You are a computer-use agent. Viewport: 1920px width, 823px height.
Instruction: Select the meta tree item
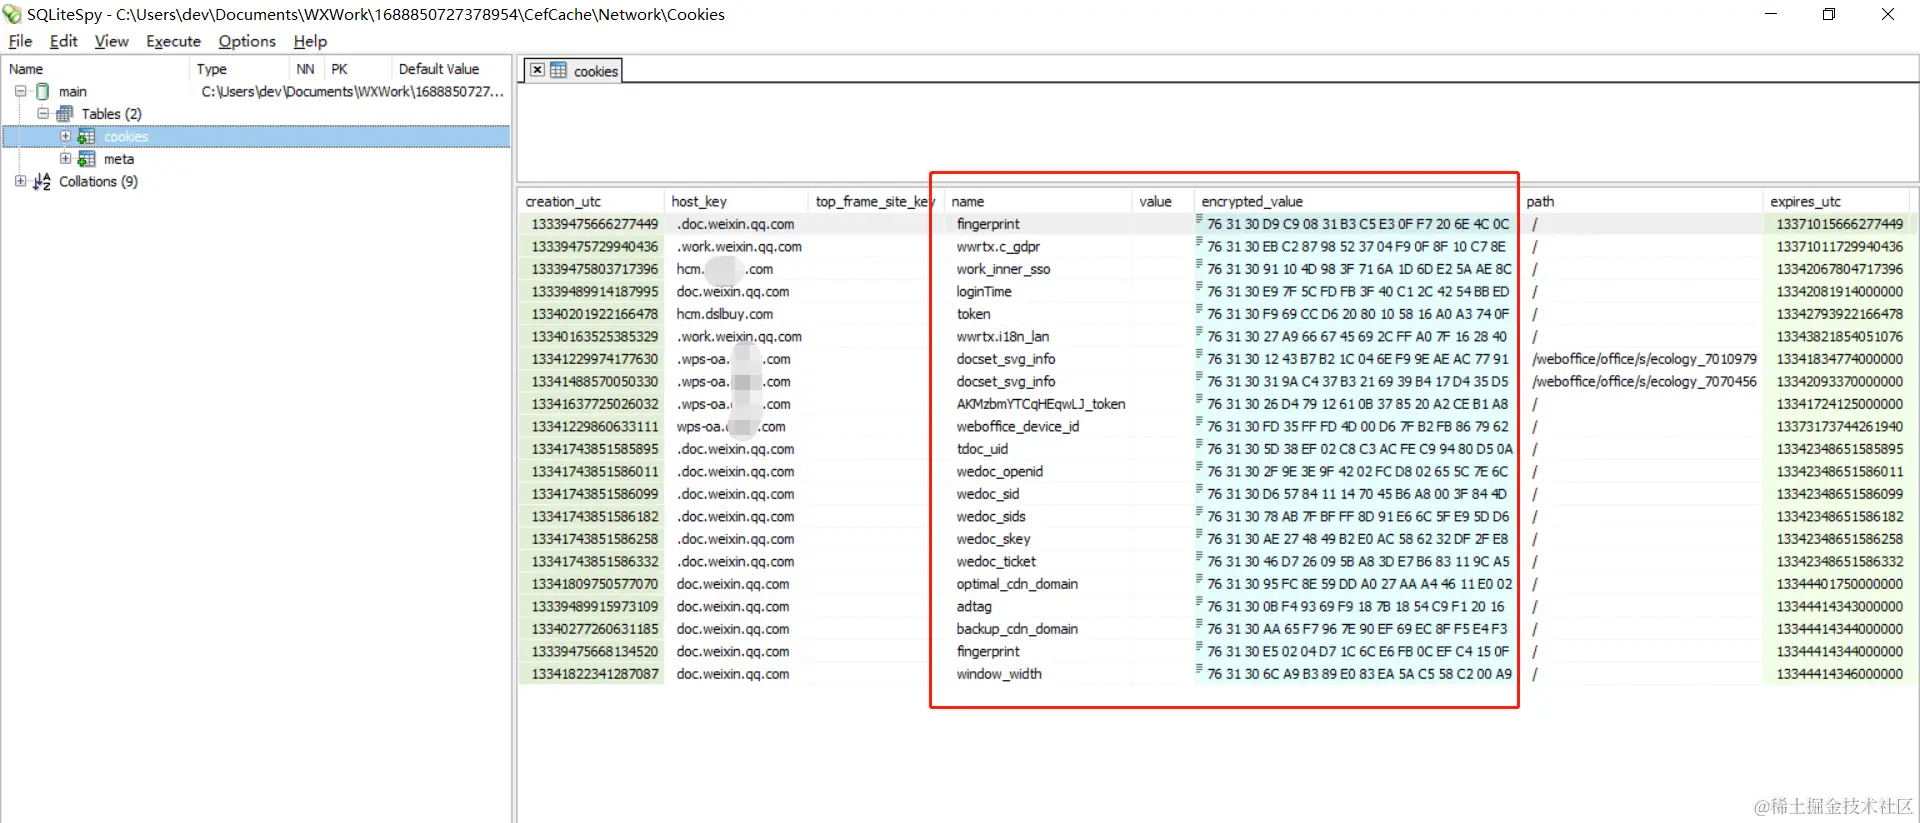(x=119, y=159)
